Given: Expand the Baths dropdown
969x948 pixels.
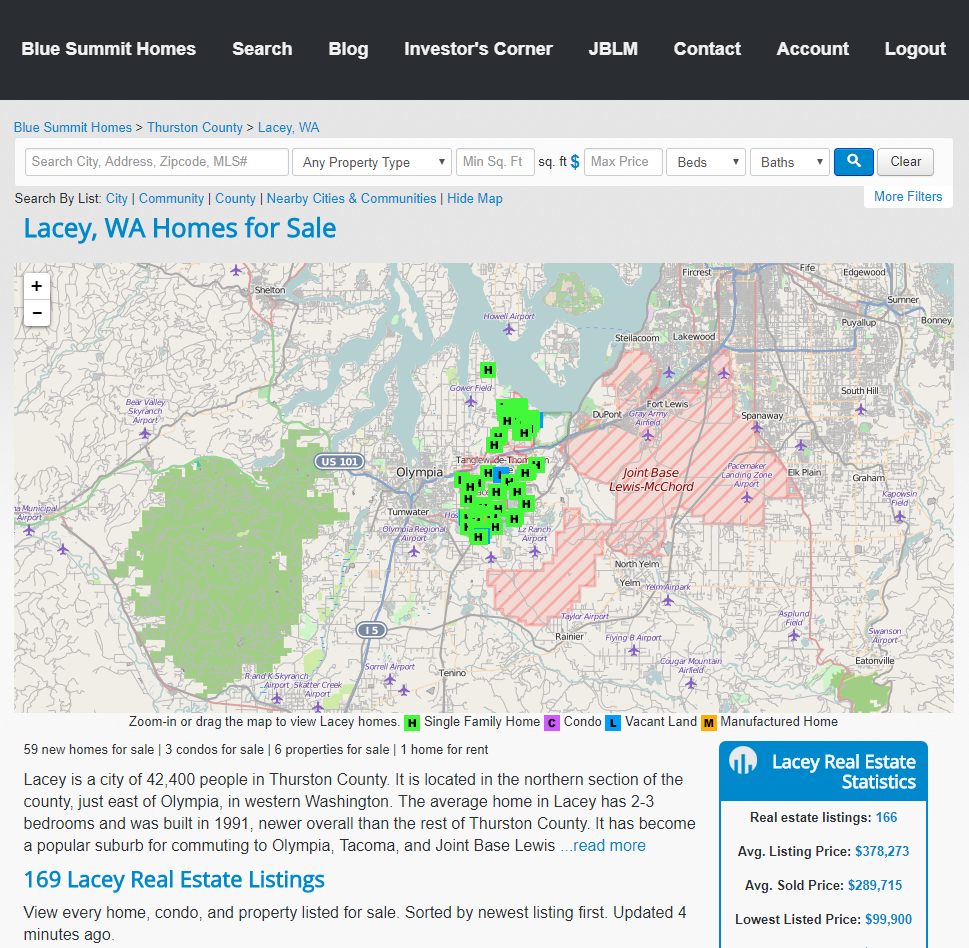Looking at the screenshot, I should (789, 162).
